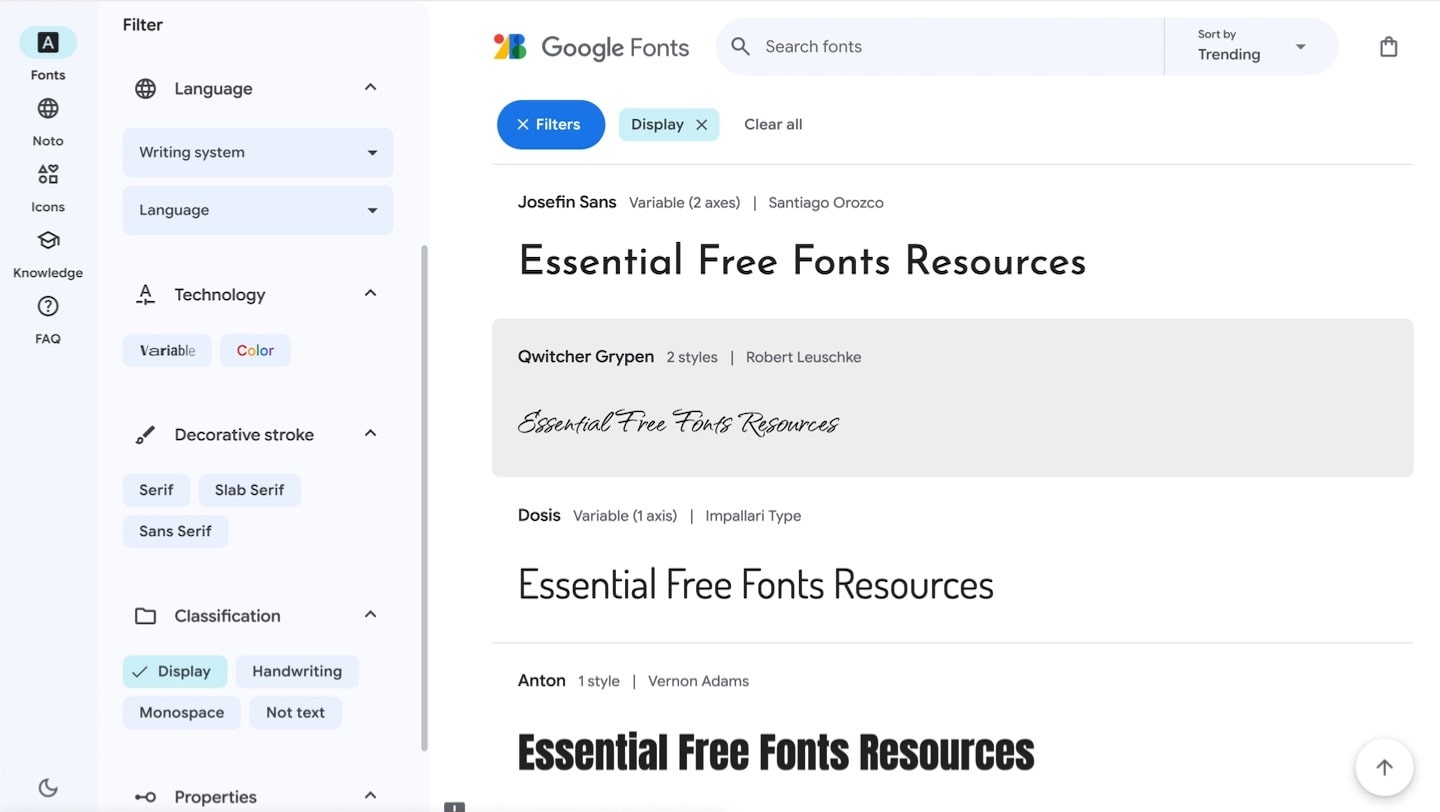
Task: Collapse the Technology section chevron
Action: pos(370,294)
